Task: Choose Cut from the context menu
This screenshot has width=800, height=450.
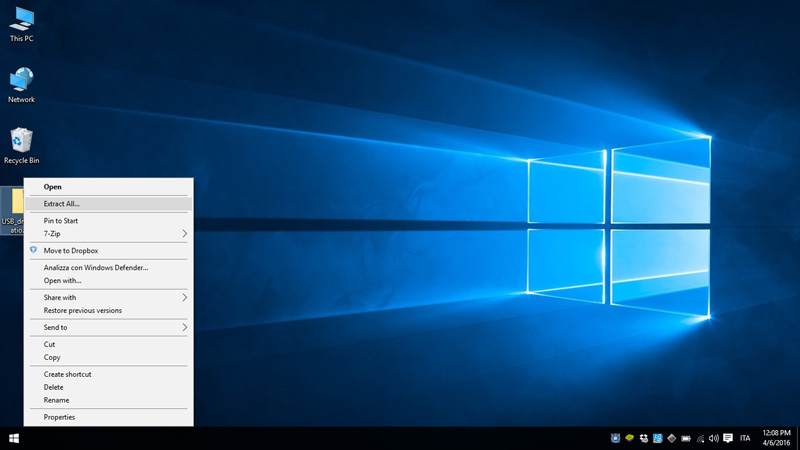Action: [x=109, y=344]
